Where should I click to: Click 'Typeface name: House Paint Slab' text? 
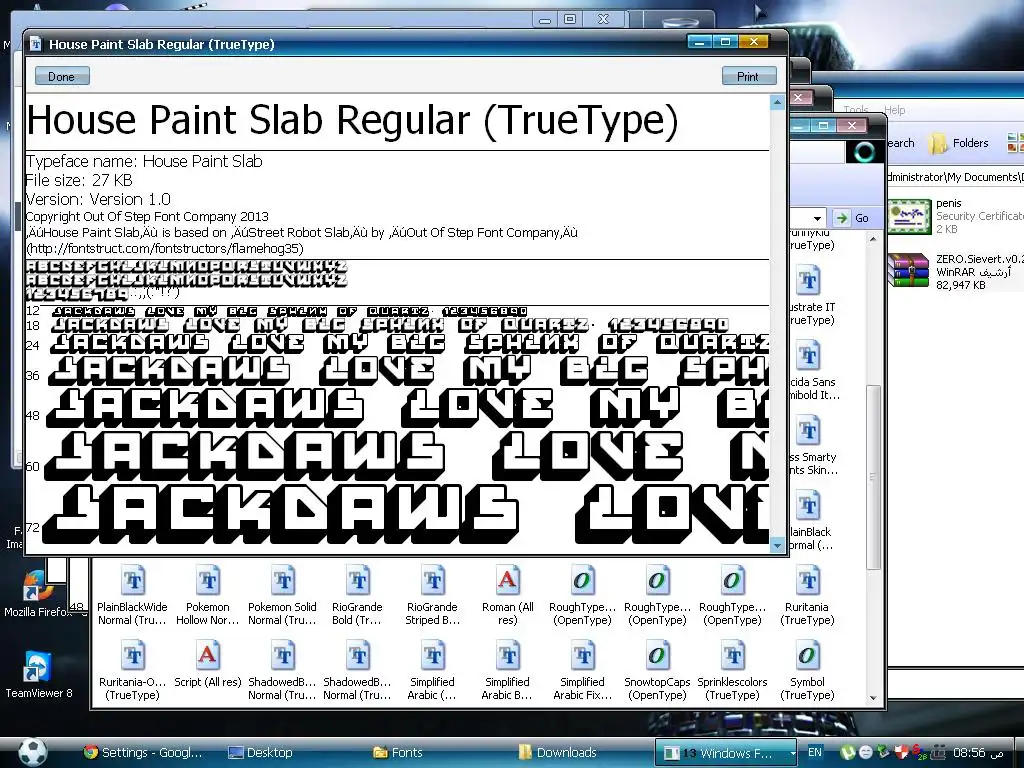(144, 161)
